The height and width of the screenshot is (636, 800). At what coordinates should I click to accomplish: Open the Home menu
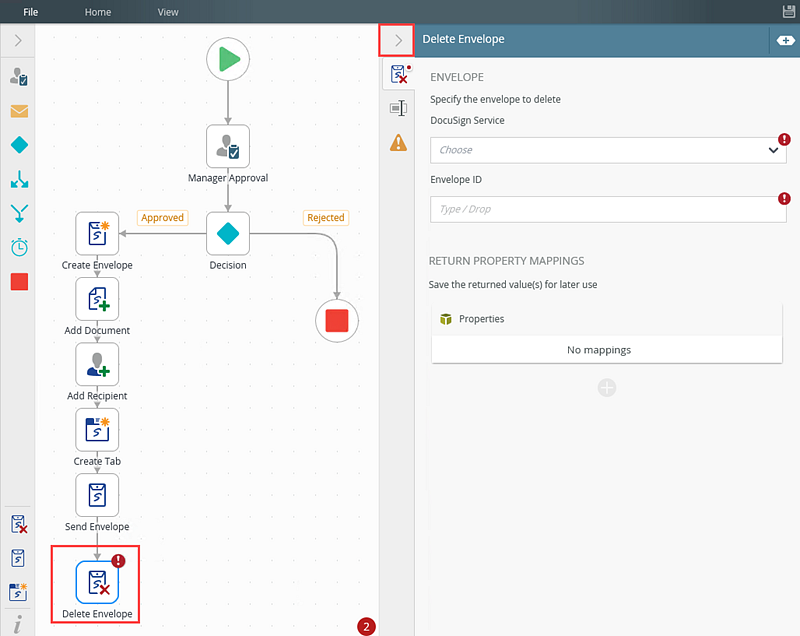(x=97, y=12)
